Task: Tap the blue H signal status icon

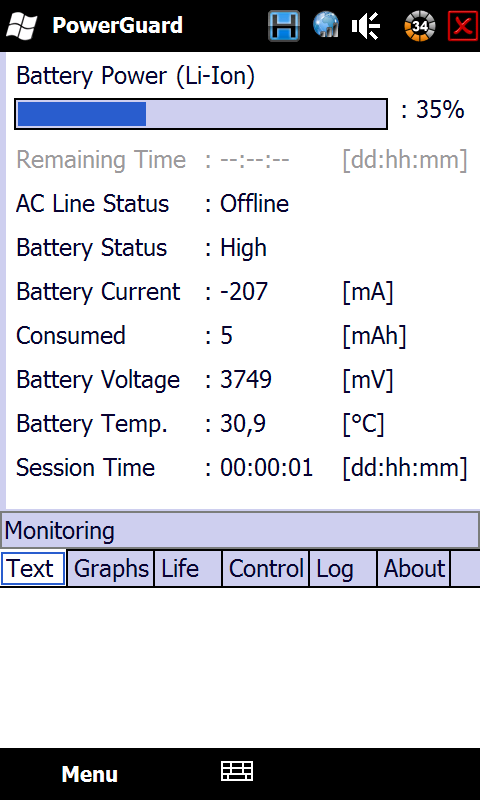Action: point(284,26)
